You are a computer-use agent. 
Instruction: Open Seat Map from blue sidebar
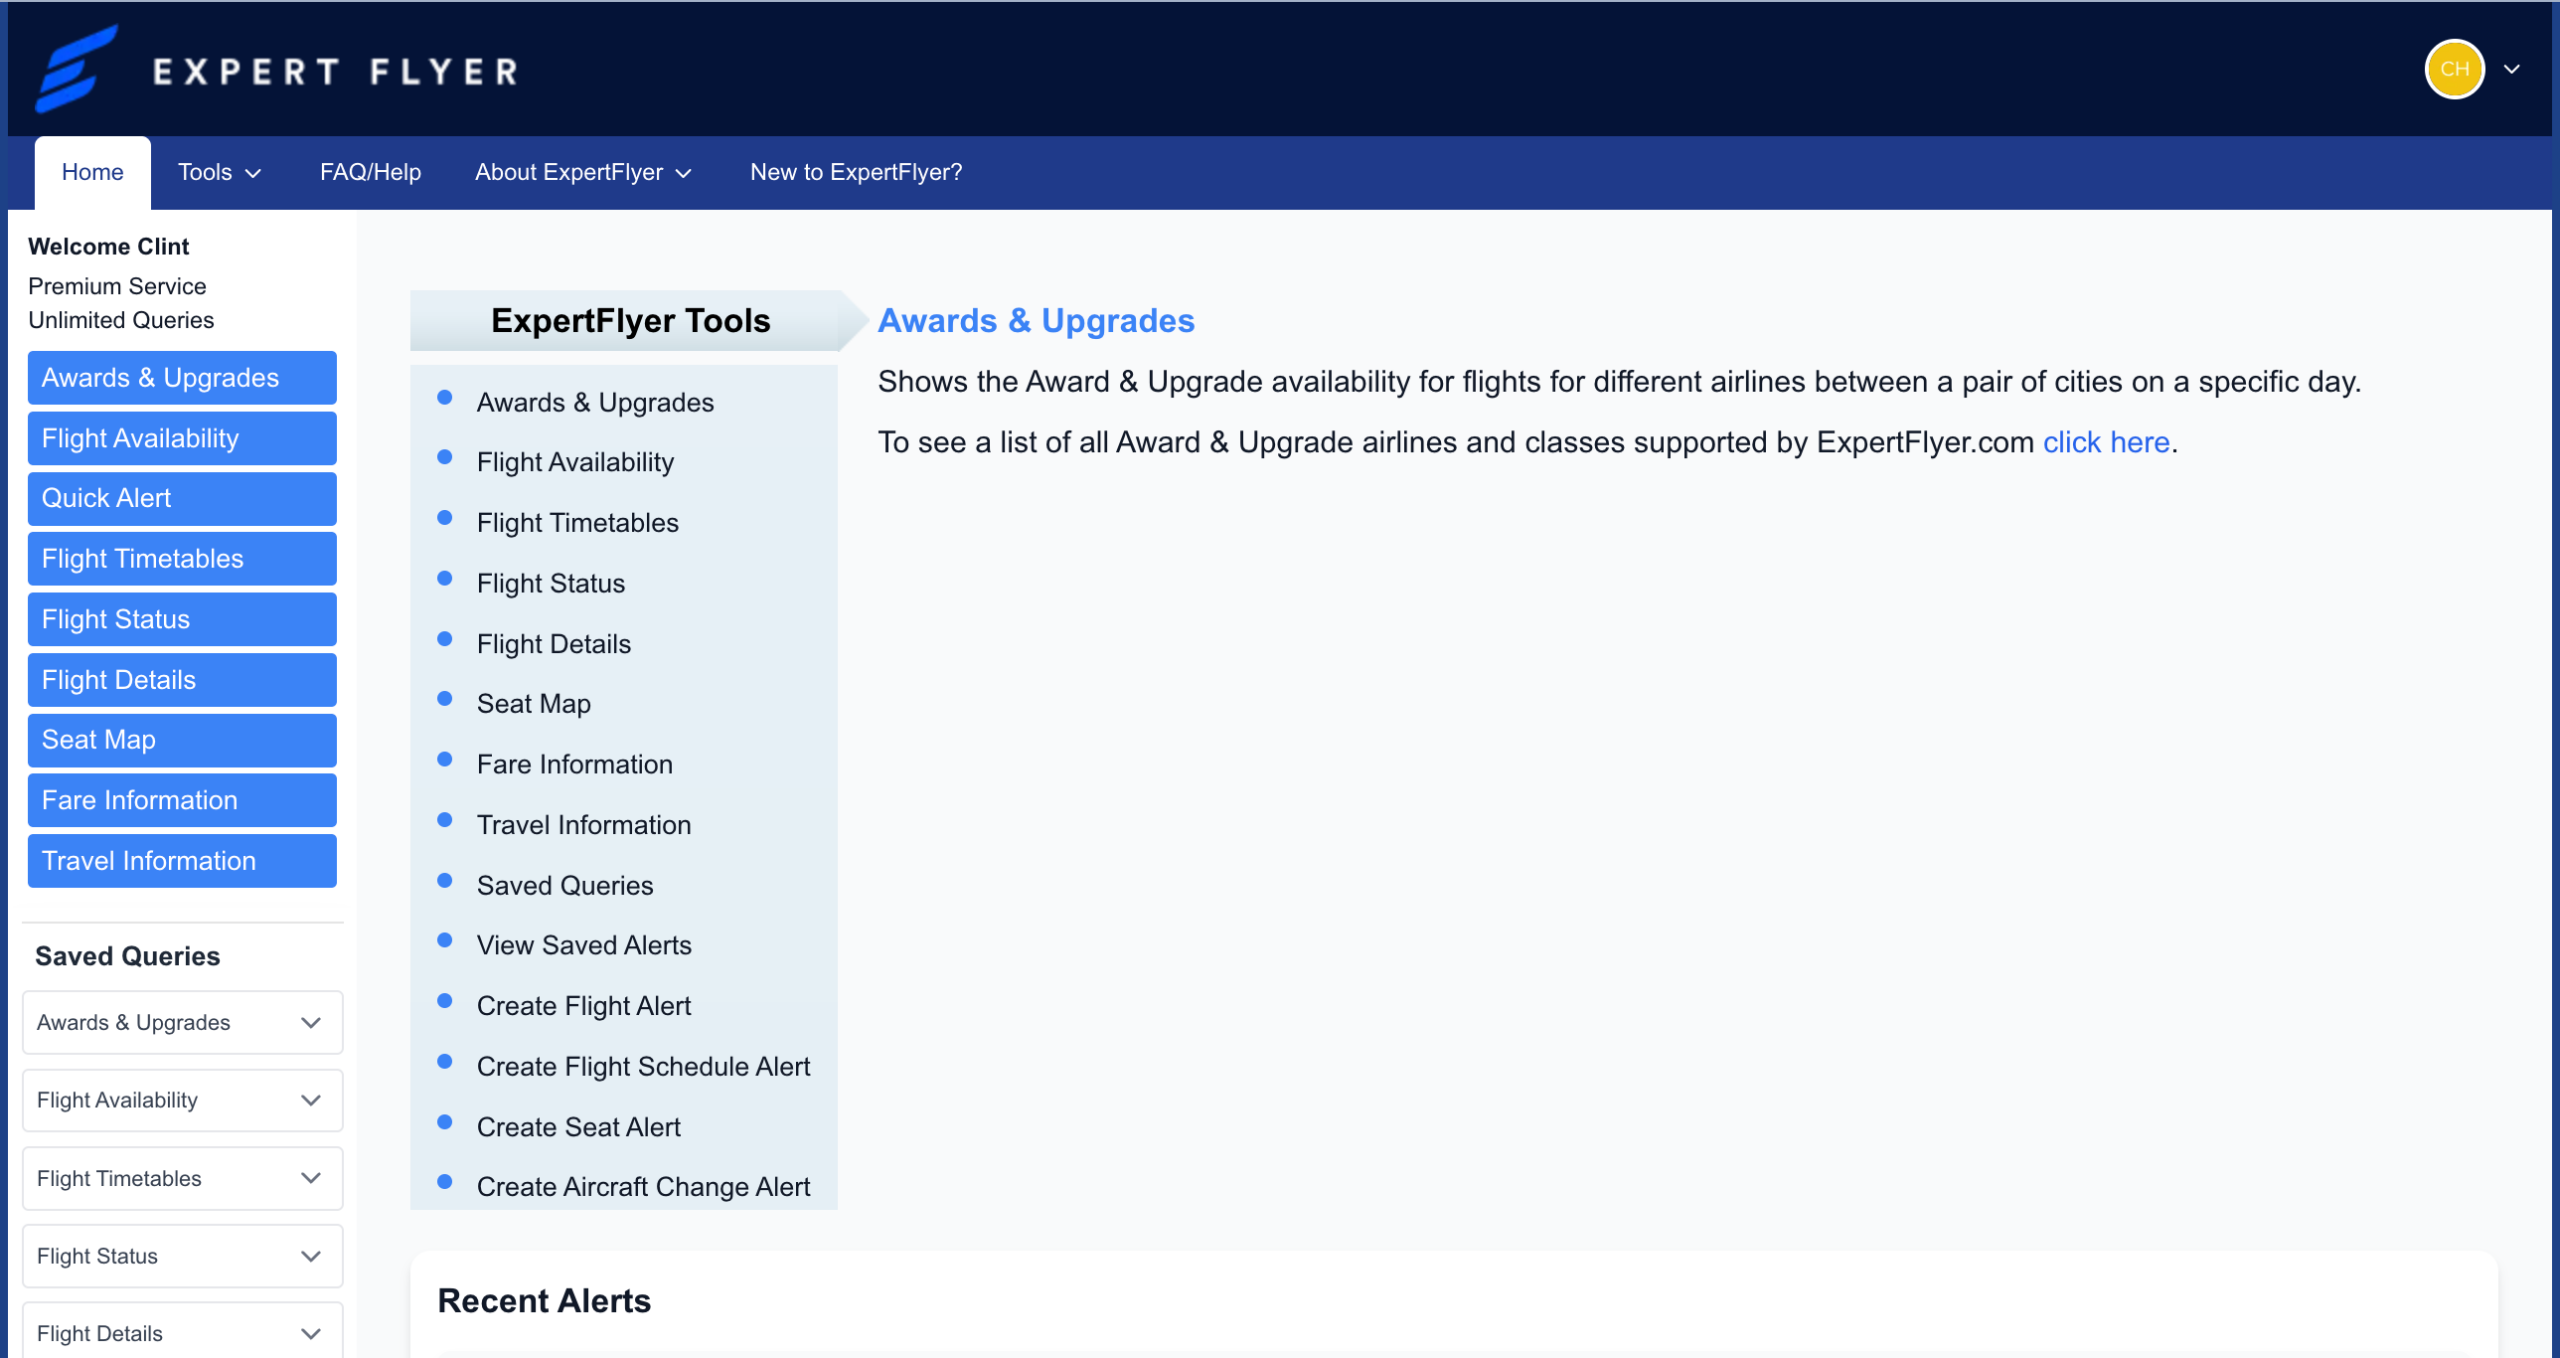pos(182,740)
